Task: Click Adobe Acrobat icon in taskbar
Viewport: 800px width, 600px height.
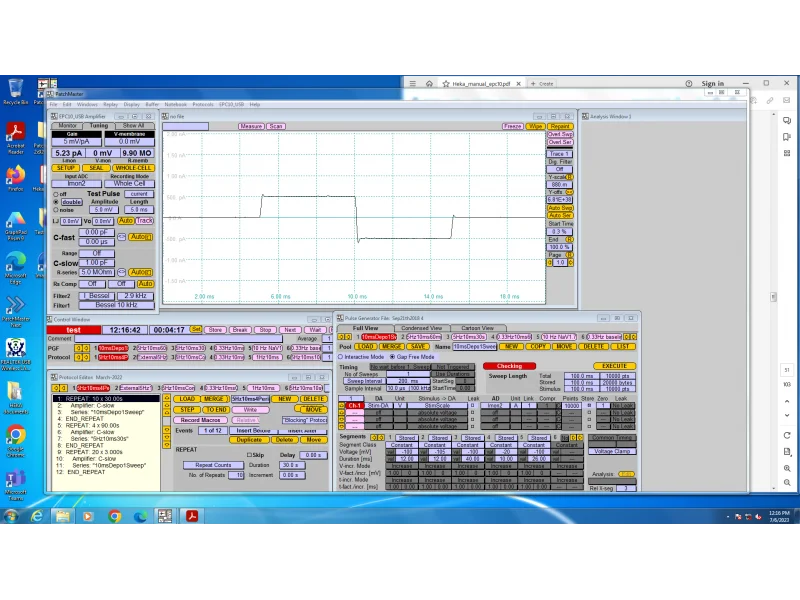Action: [190, 516]
